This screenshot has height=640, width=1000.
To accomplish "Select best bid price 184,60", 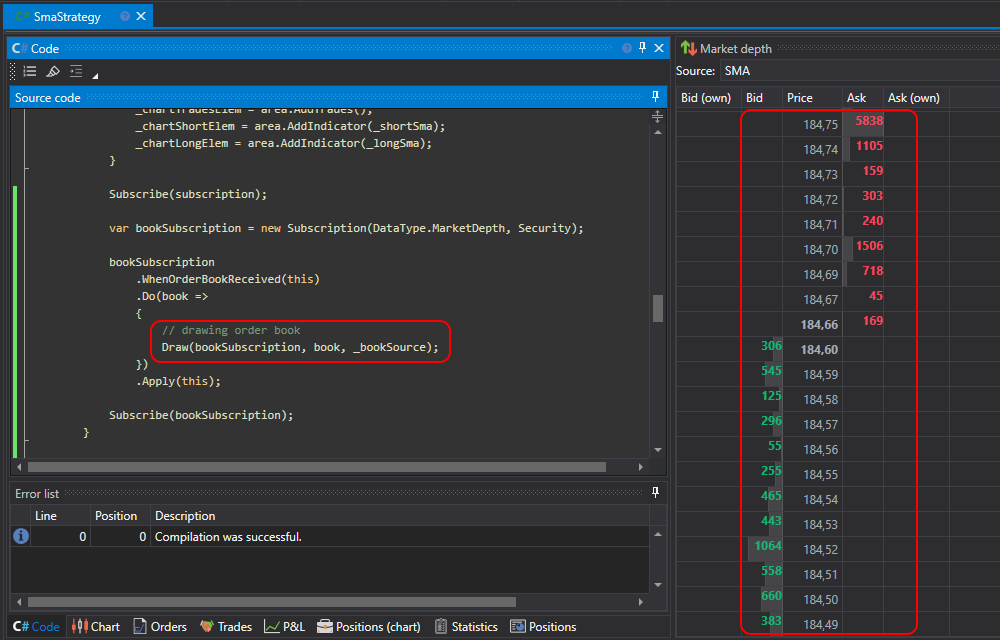I will tap(812, 349).
